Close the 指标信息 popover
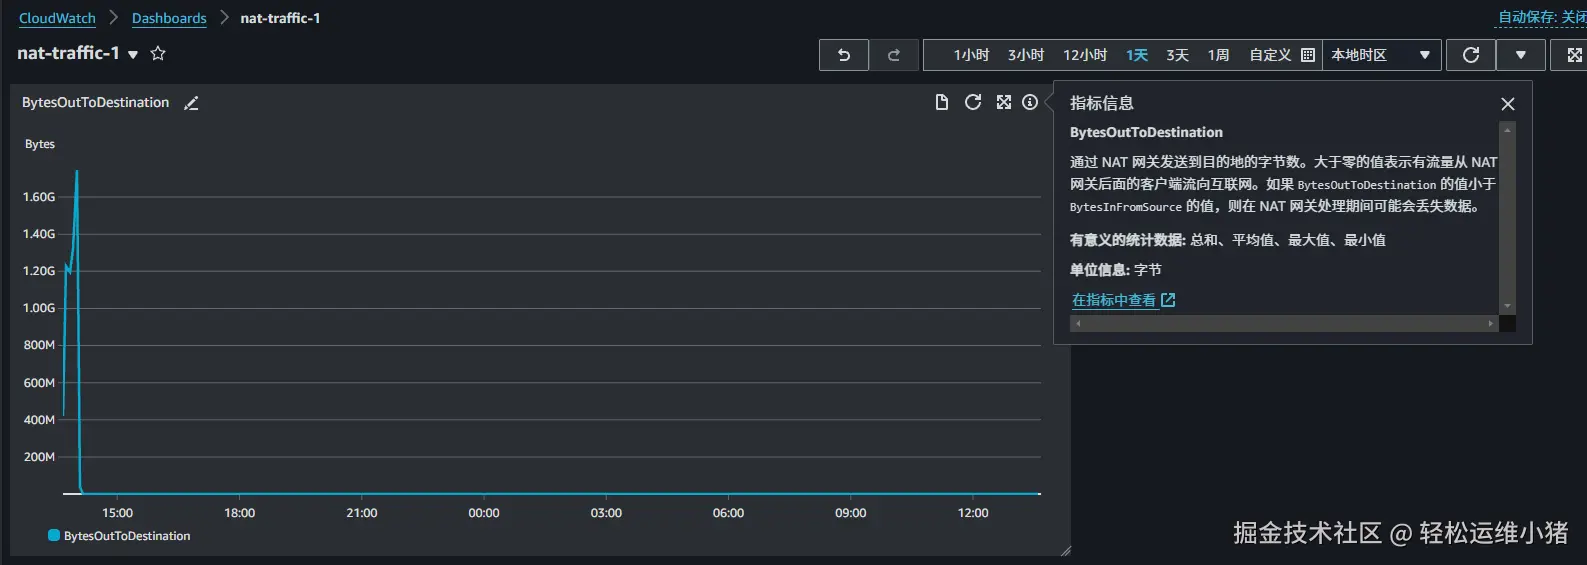 pyautogui.click(x=1508, y=104)
